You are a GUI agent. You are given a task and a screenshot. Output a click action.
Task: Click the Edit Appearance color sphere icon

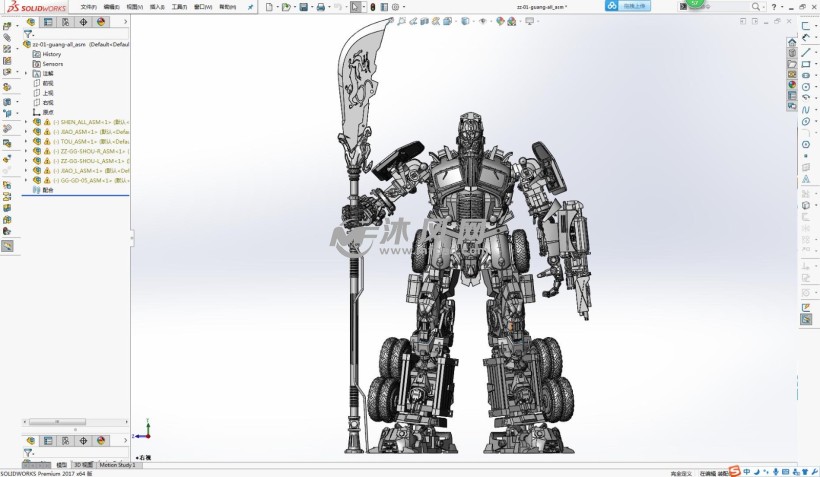tap(500, 21)
